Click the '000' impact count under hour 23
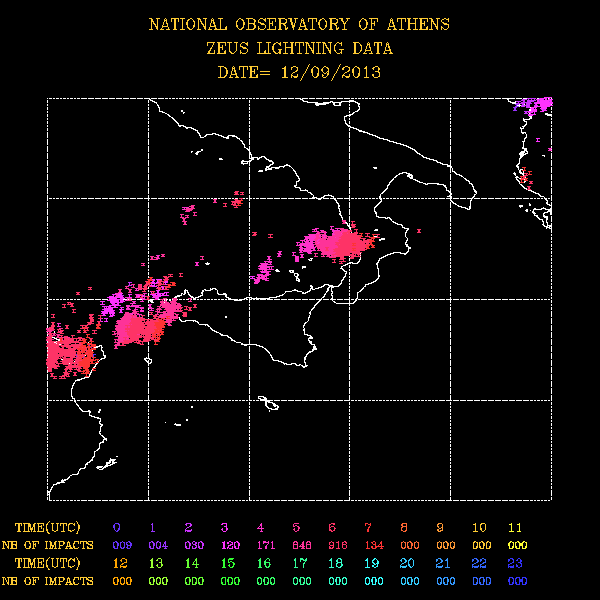 tap(518, 581)
